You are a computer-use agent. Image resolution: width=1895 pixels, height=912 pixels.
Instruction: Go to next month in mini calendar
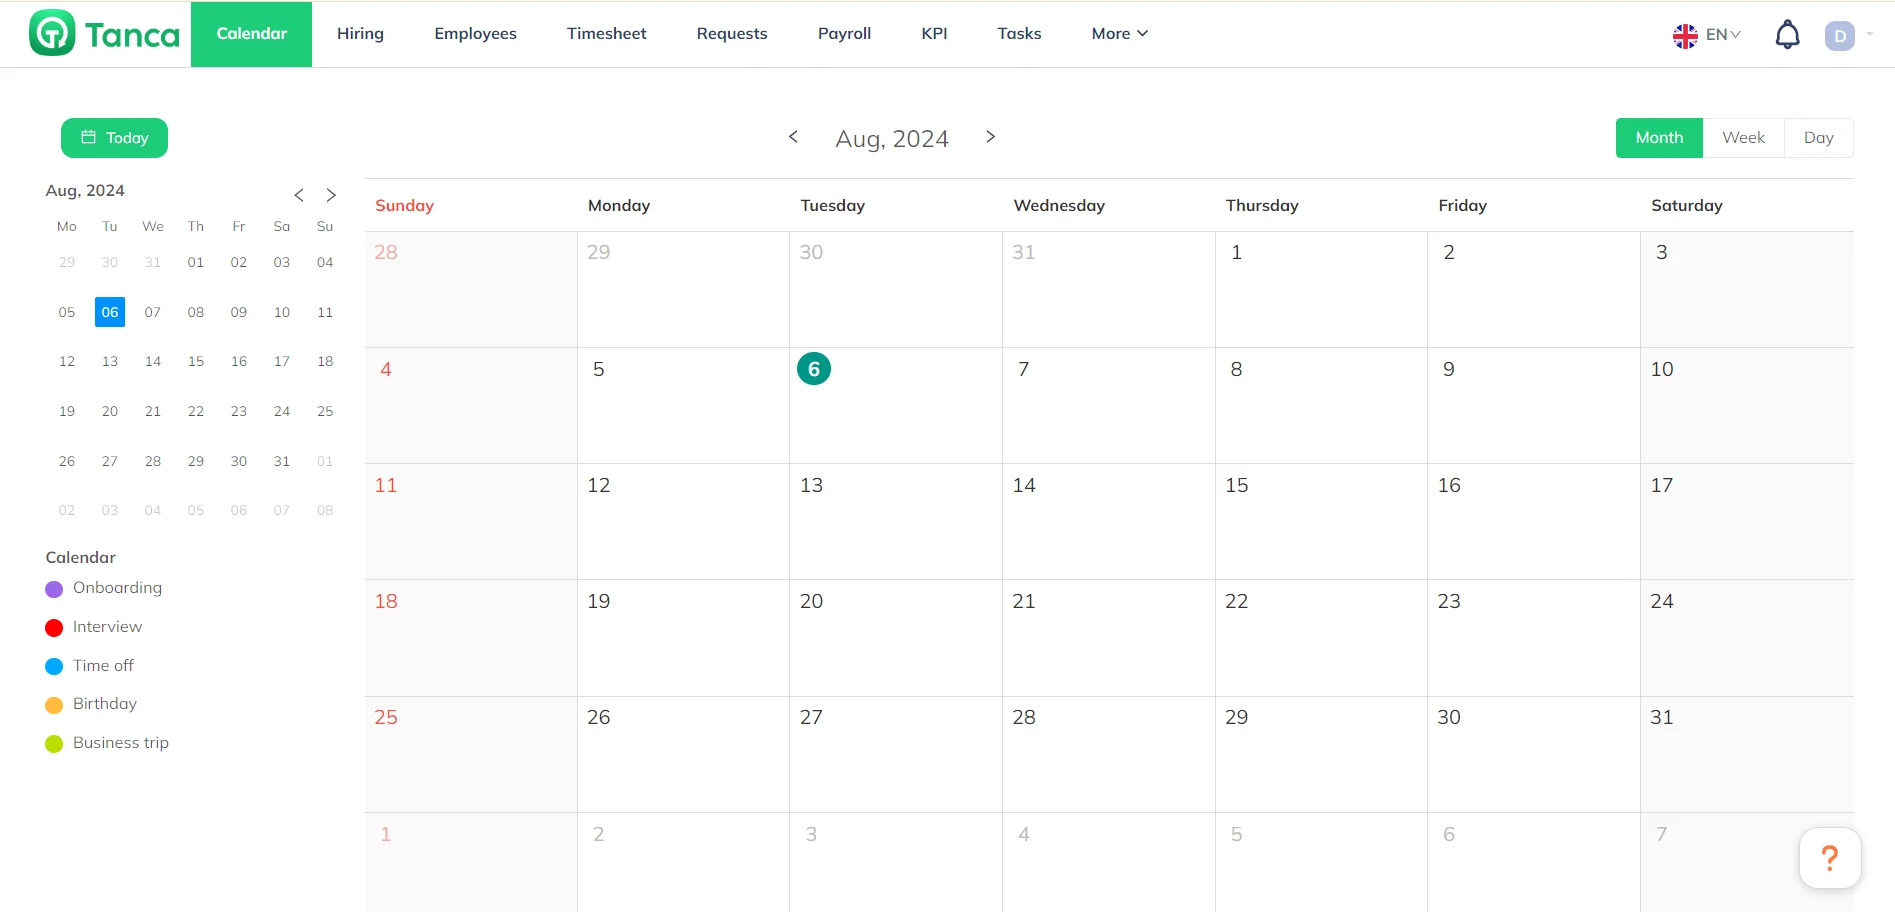click(331, 195)
